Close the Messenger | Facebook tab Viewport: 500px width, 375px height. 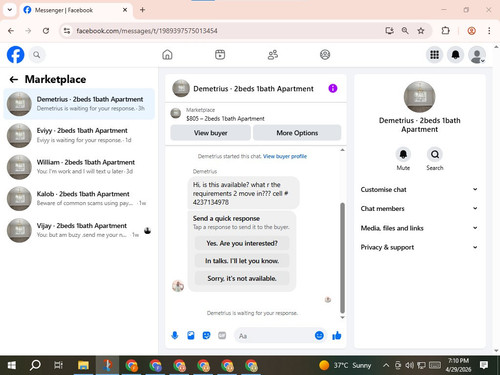click(x=125, y=10)
